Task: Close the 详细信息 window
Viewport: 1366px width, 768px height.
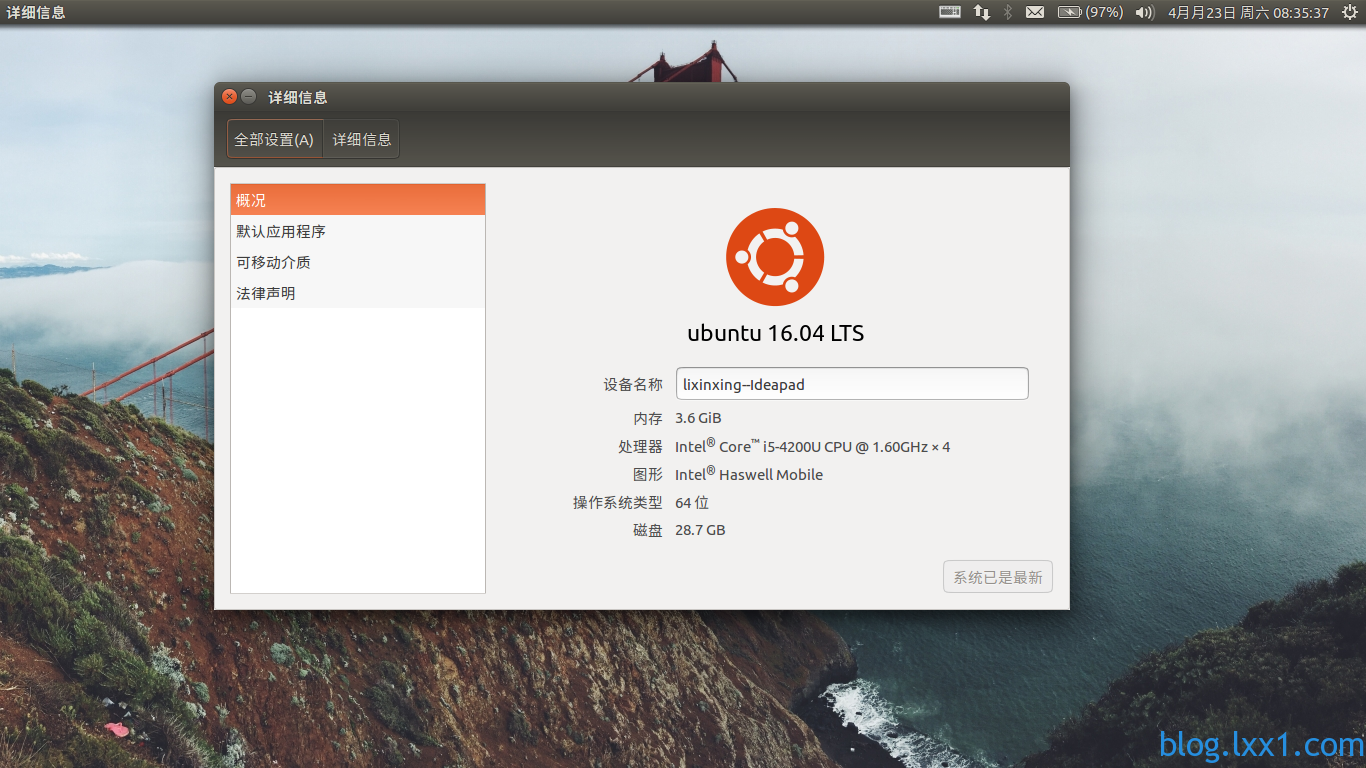Action: click(x=229, y=97)
